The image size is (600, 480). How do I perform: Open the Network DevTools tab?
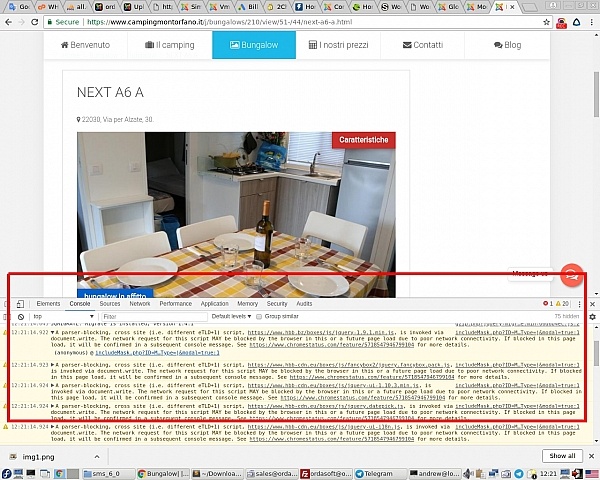tap(140, 304)
